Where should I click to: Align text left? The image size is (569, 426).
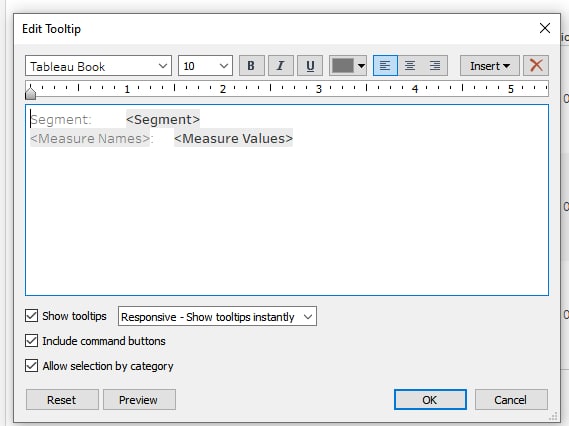[x=385, y=66]
